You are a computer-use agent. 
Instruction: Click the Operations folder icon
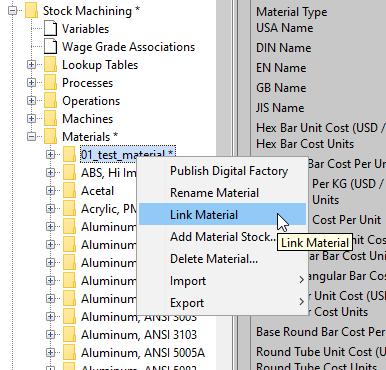coord(50,101)
